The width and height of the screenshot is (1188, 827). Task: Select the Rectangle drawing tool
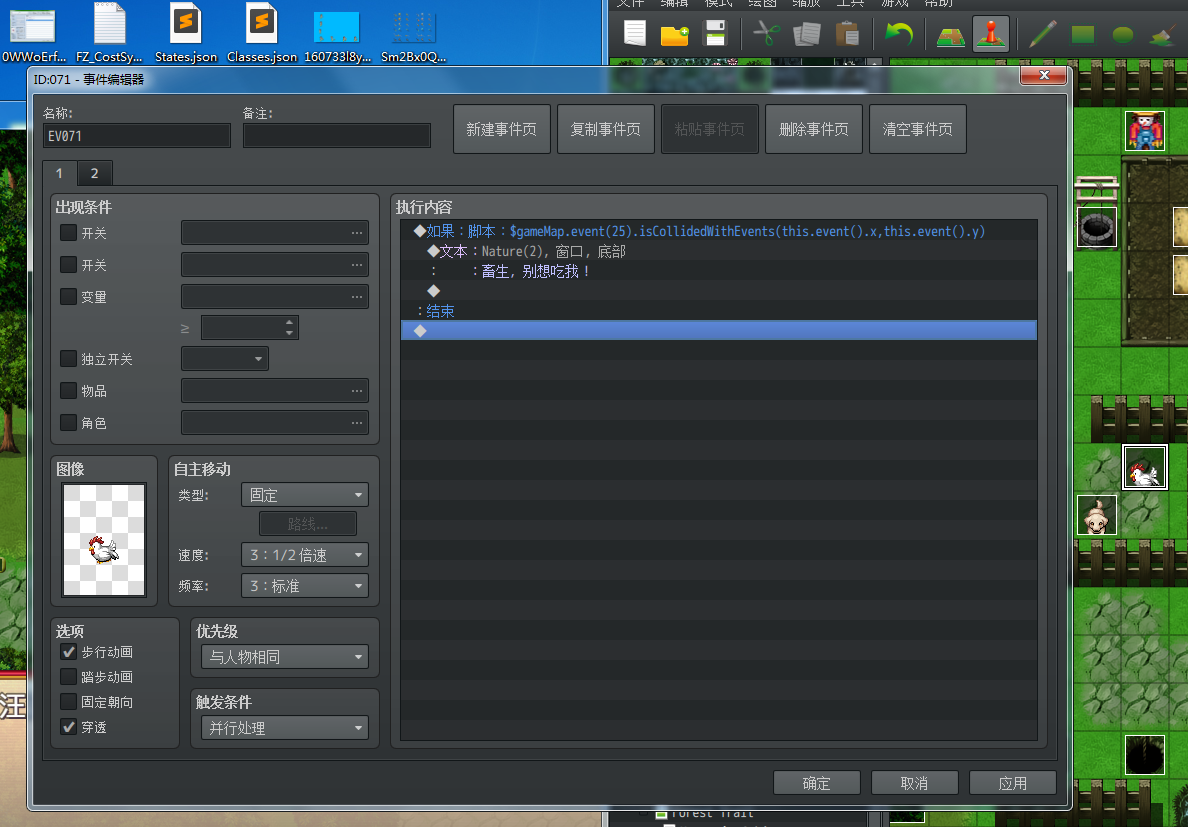[x=1083, y=34]
